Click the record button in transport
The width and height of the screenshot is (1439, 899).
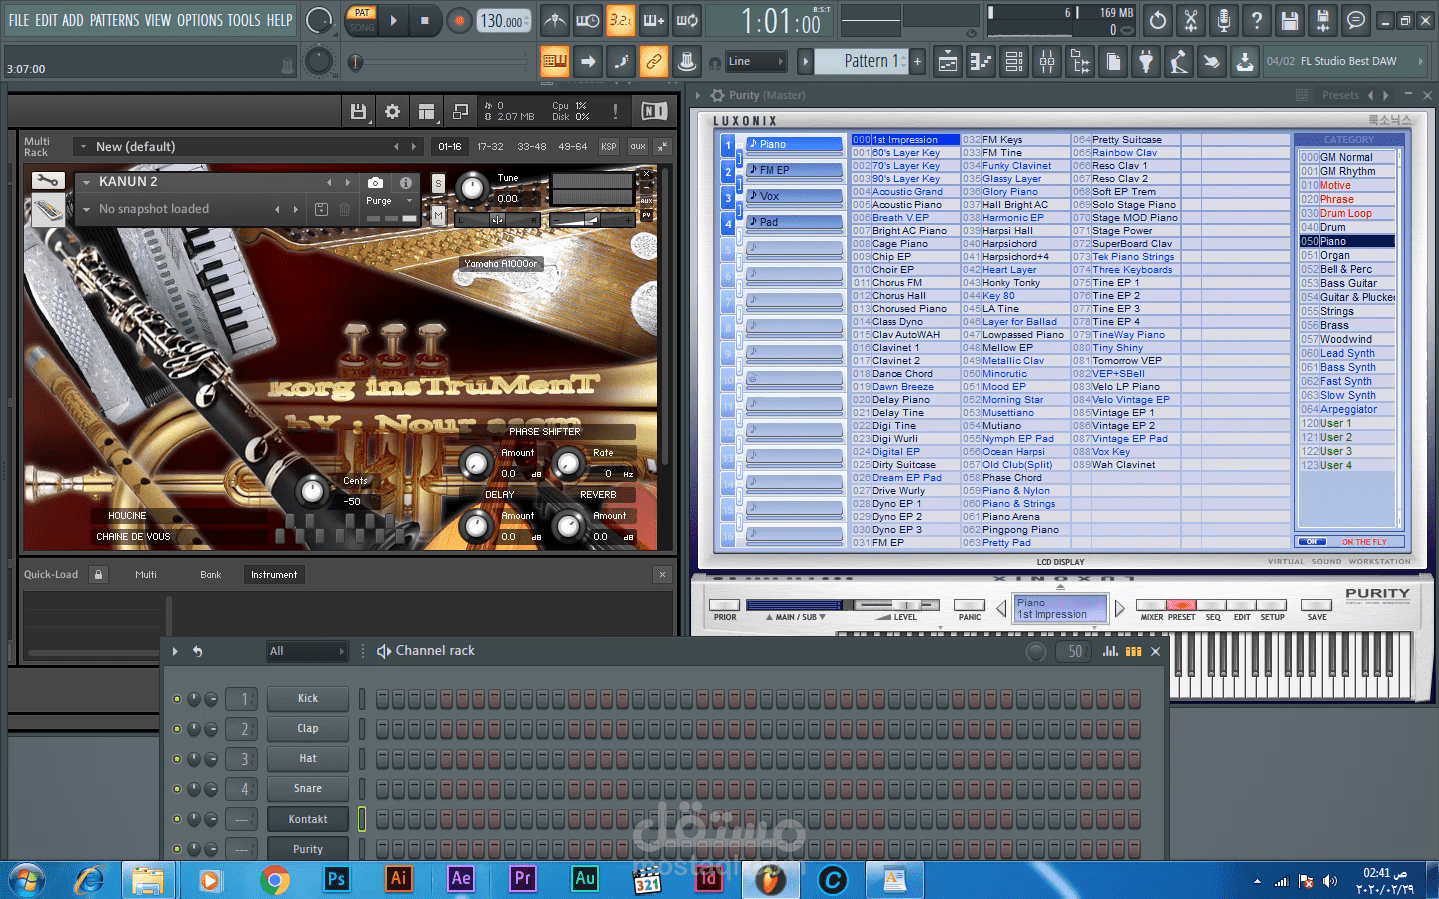click(459, 20)
